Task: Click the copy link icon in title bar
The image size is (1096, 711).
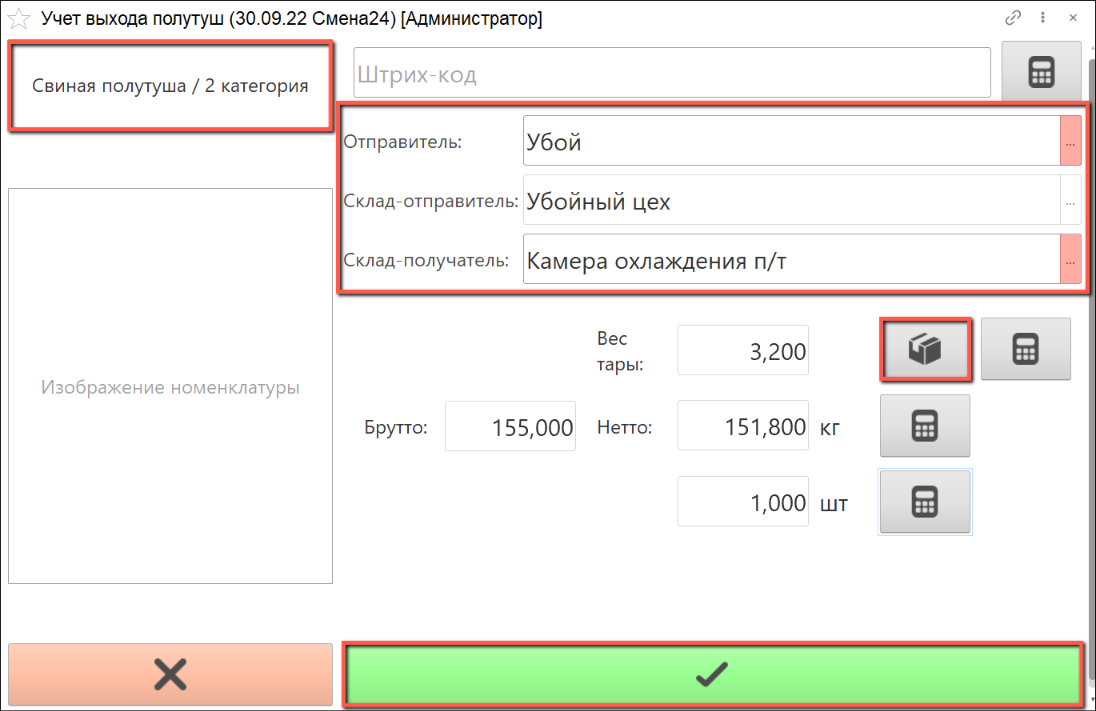Action: (1013, 18)
